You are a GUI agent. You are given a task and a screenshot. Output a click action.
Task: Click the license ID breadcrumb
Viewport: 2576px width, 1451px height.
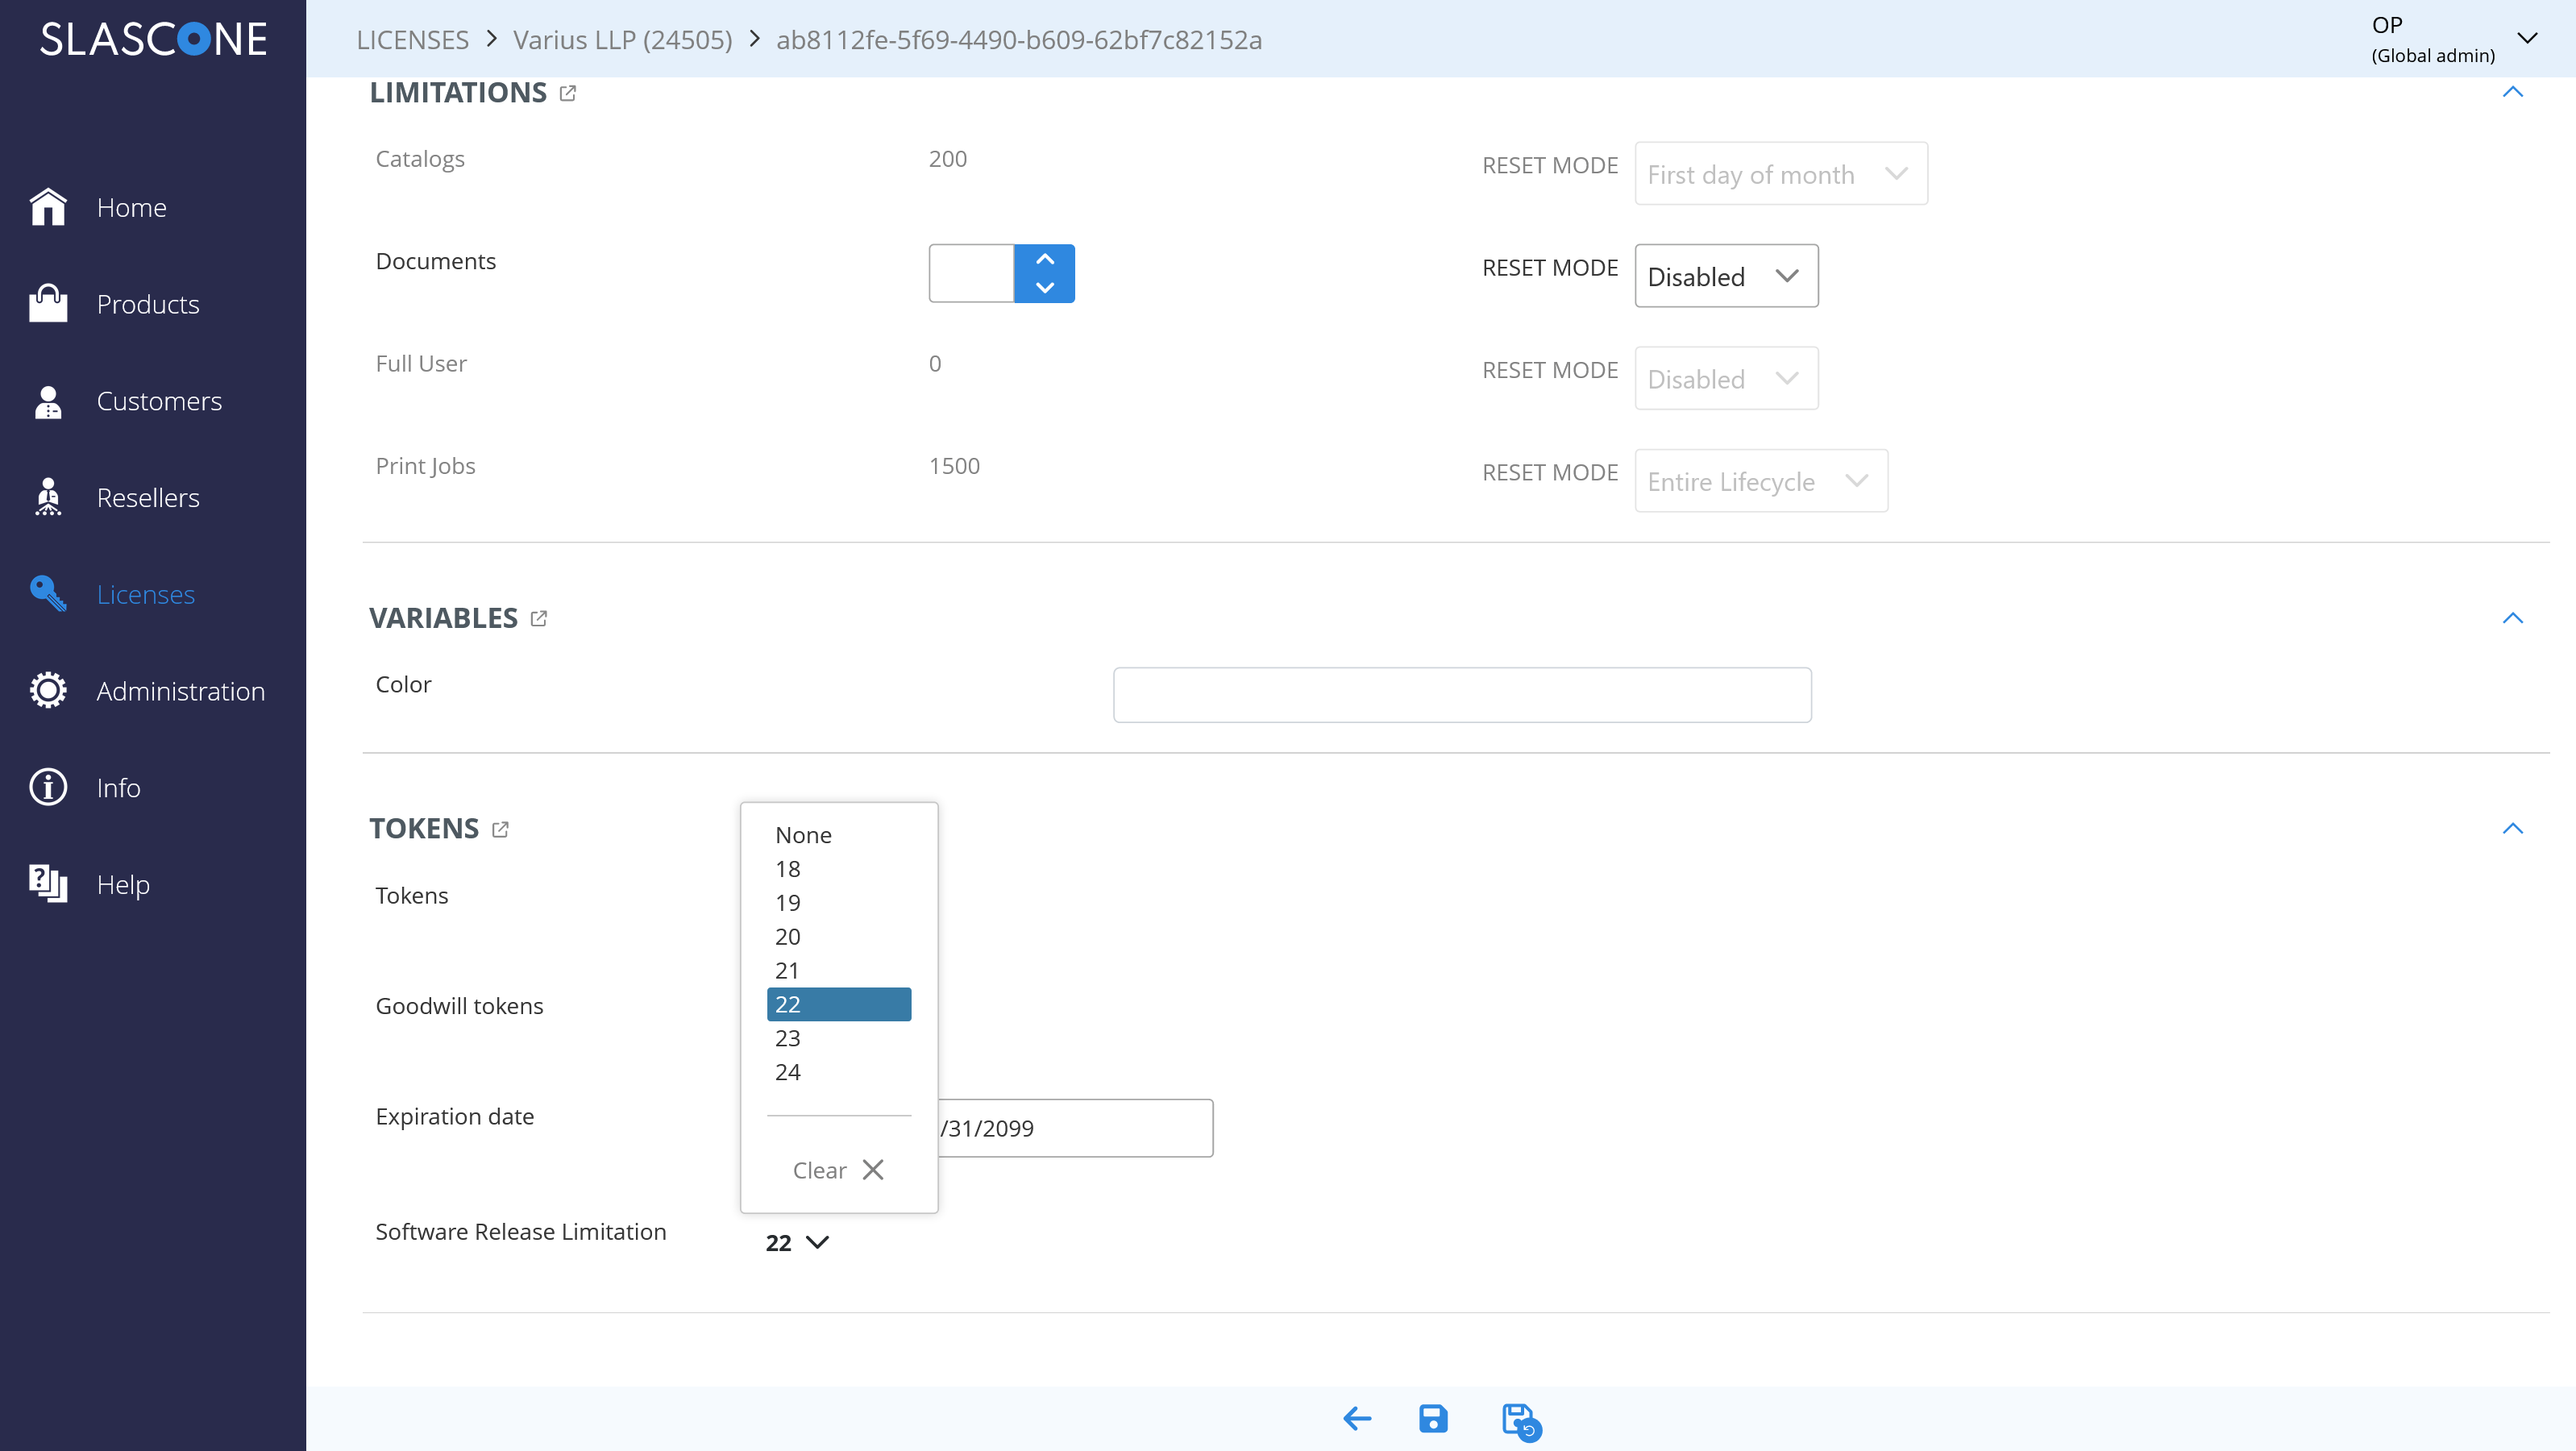click(1019, 40)
